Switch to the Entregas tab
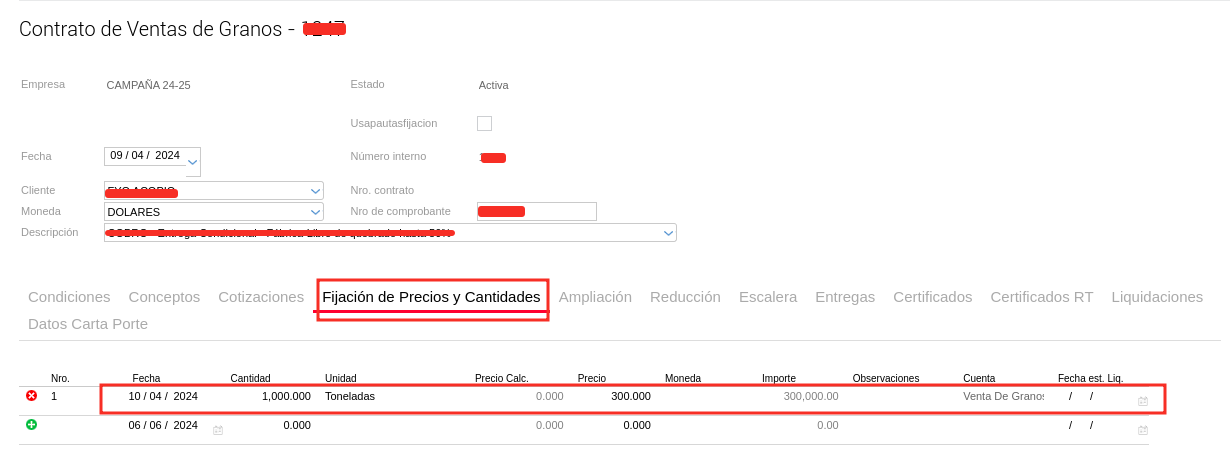Image resolution: width=1230 pixels, height=453 pixels. [x=845, y=297]
